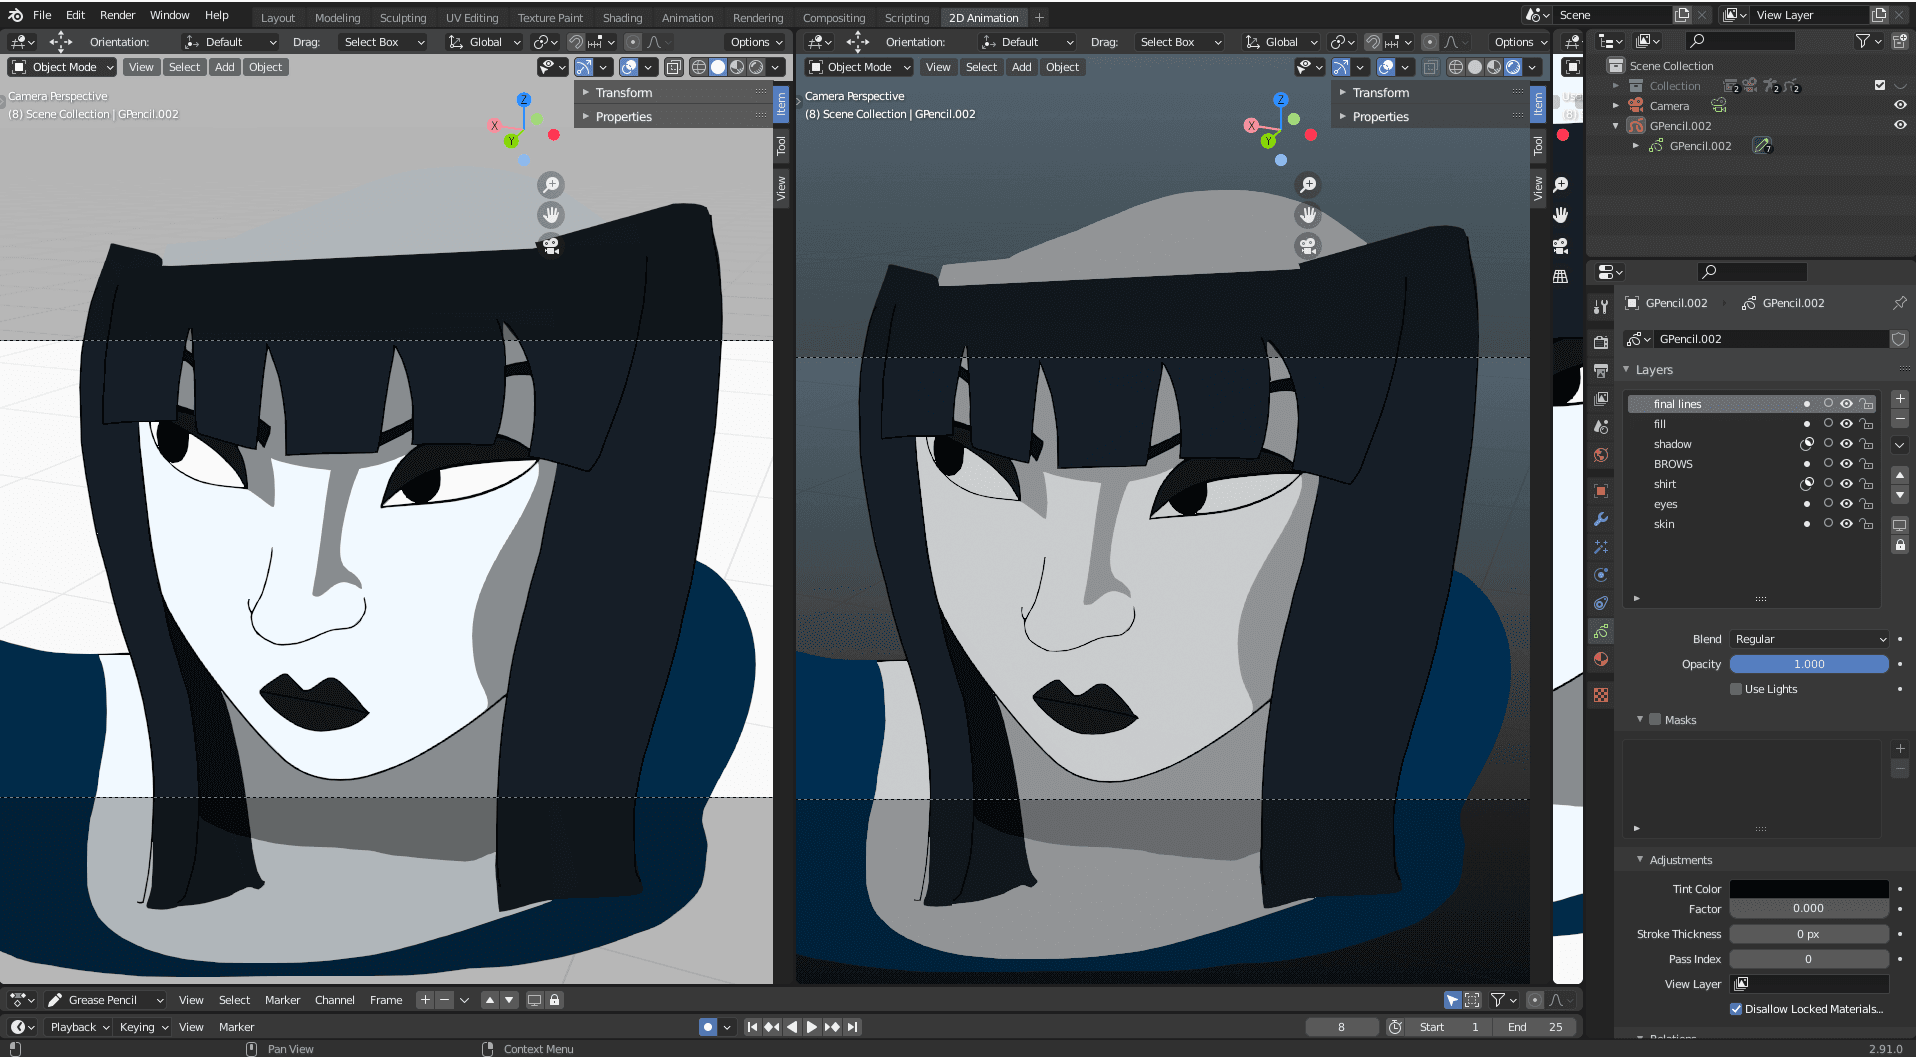Screen dimensions: 1916x1057
Task: Collapse GPencil.002 object in outliner
Action: (x=1616, y=126)
